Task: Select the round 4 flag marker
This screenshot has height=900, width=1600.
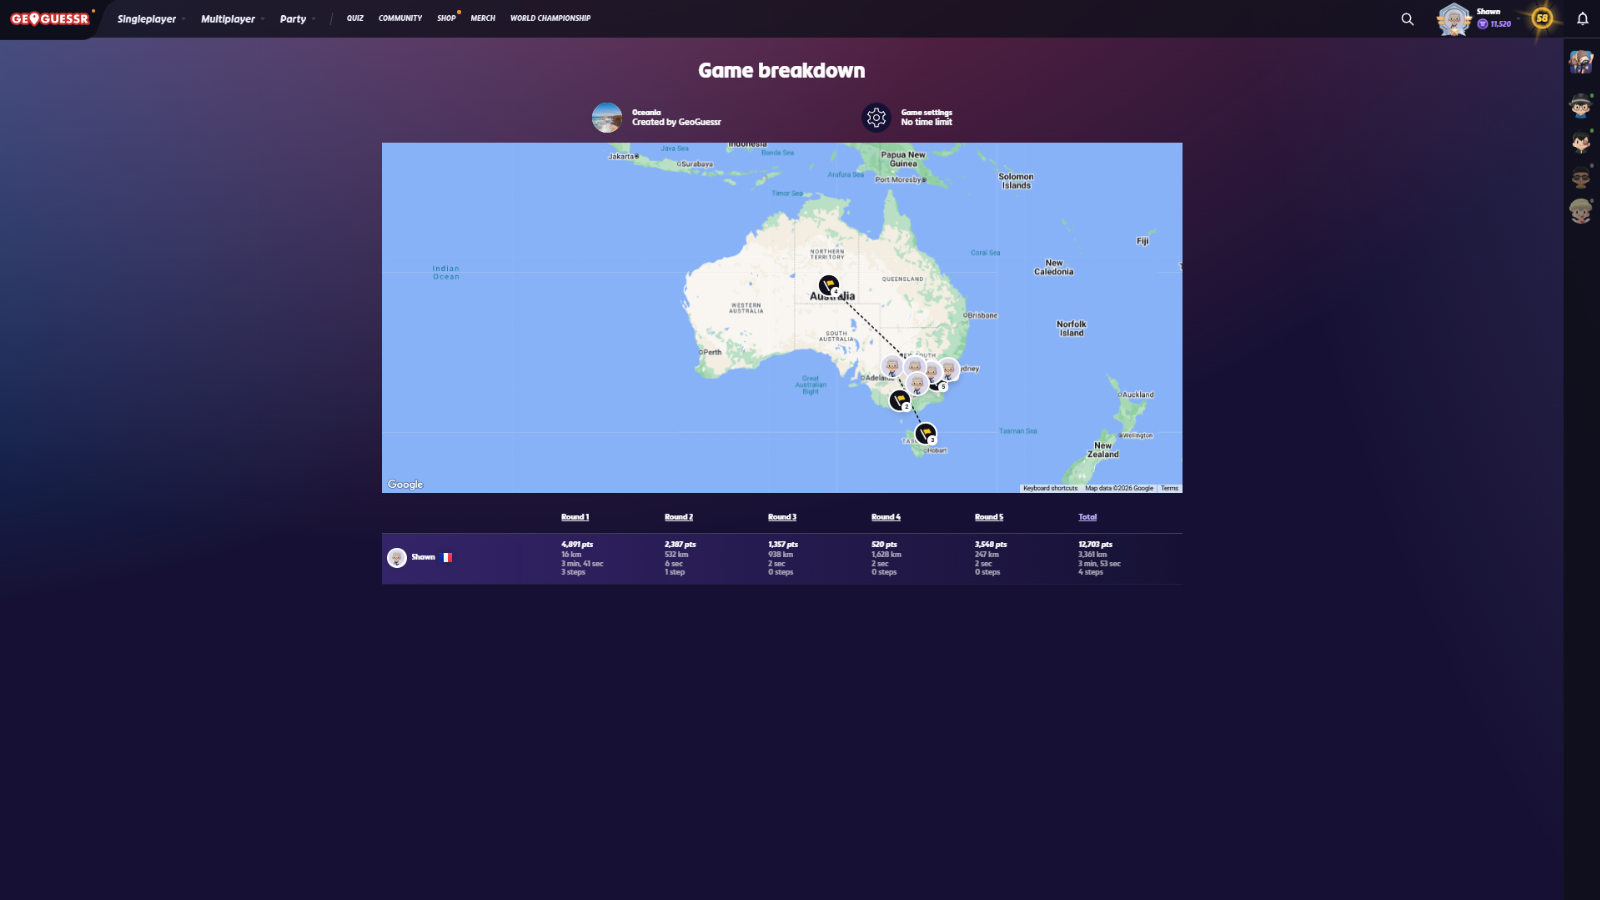Action: [x=828, y=285]
